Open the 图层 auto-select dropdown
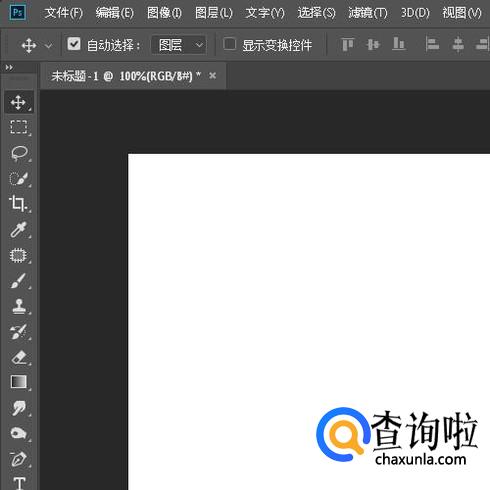 179,45
